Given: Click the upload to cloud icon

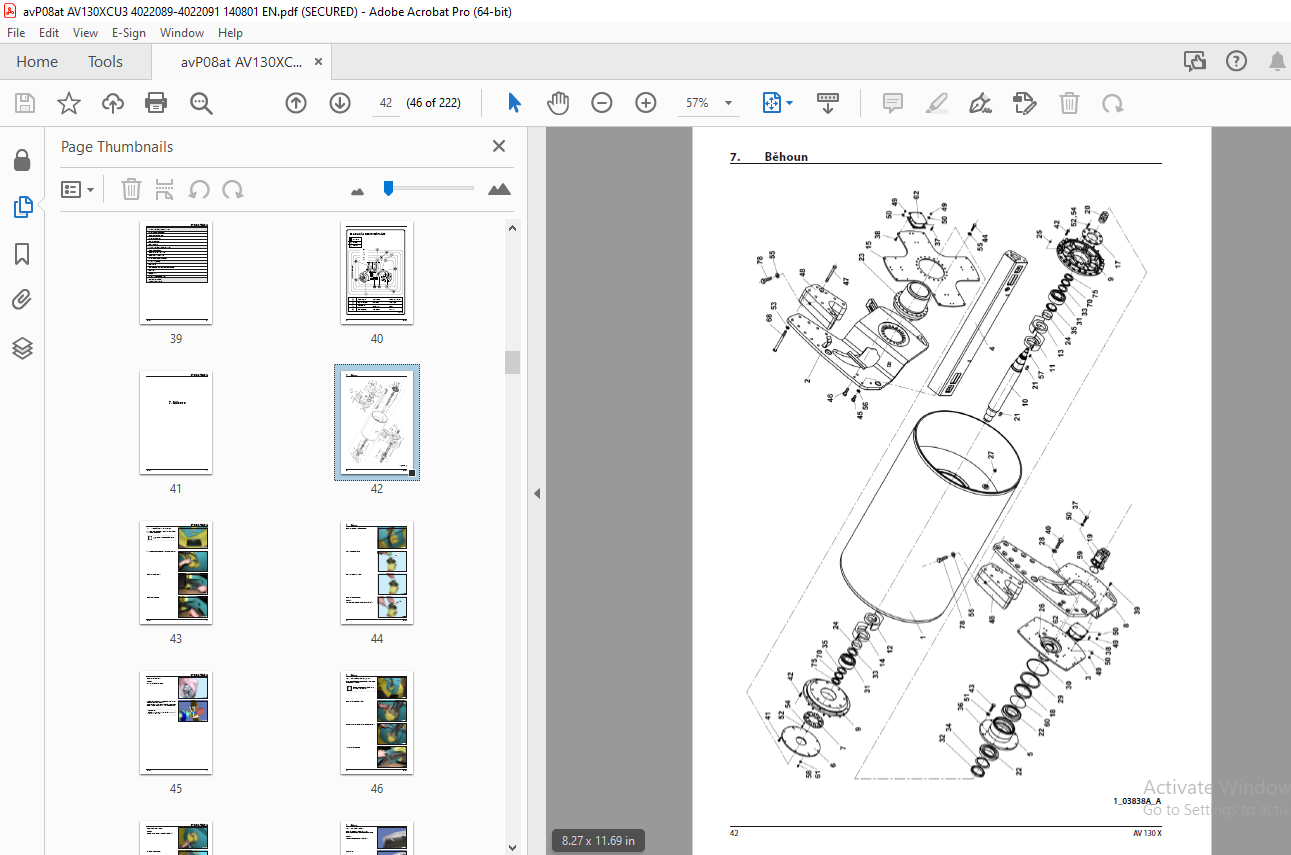Looking at the screenshot, I should point(113,103).
